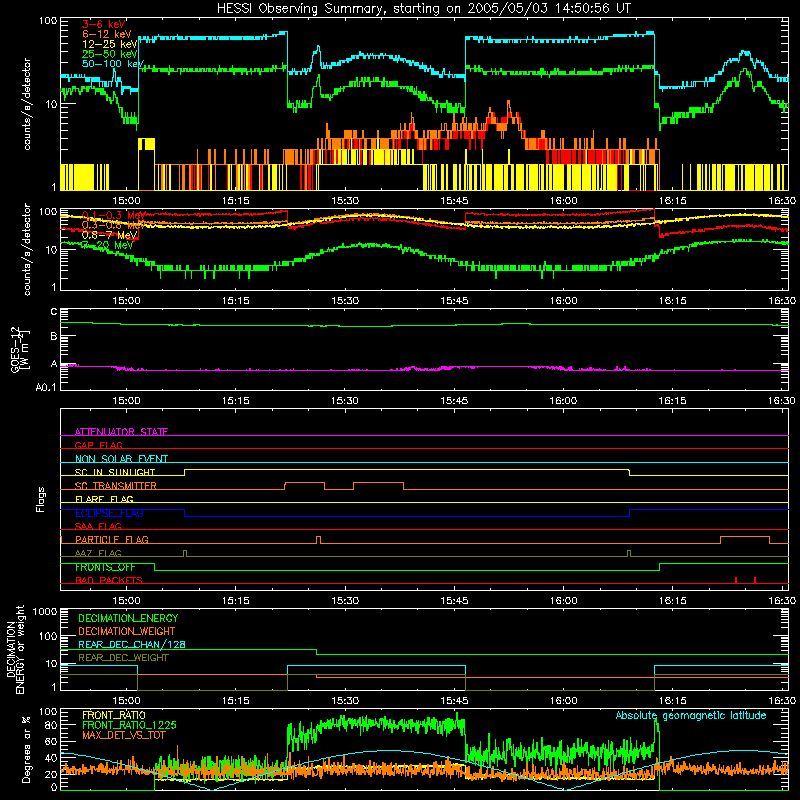
Task: Click the DECIMATION_WEIGHT legend label
Action: (127, 631)
